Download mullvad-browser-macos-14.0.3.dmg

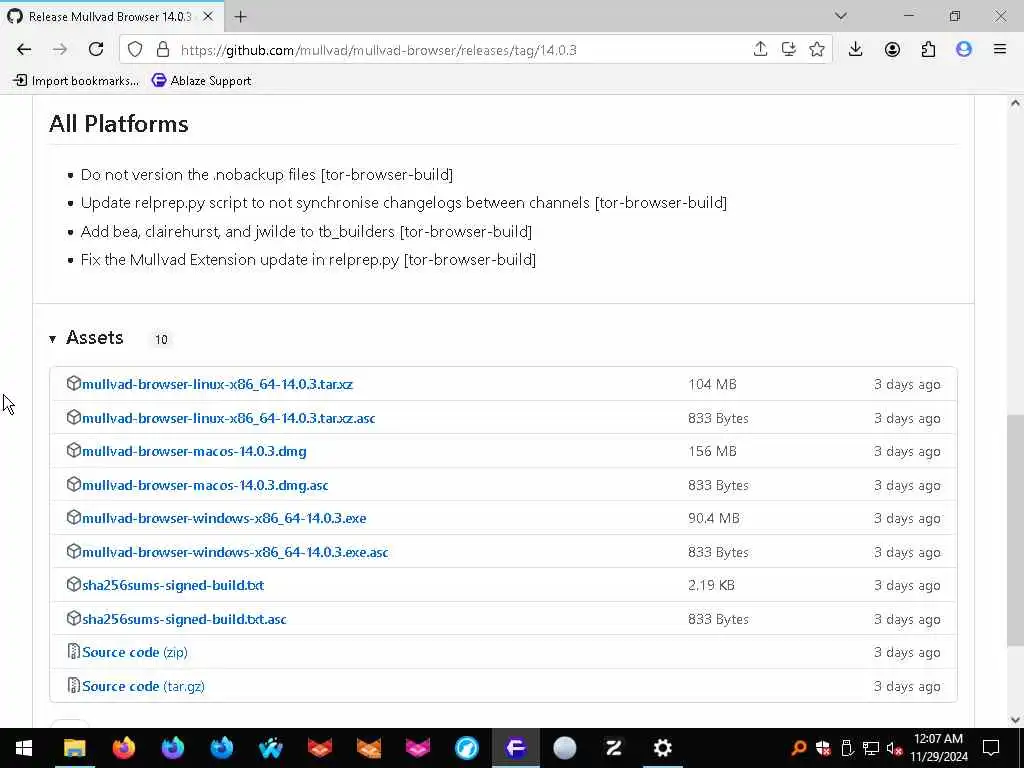[x=194, y=451]
